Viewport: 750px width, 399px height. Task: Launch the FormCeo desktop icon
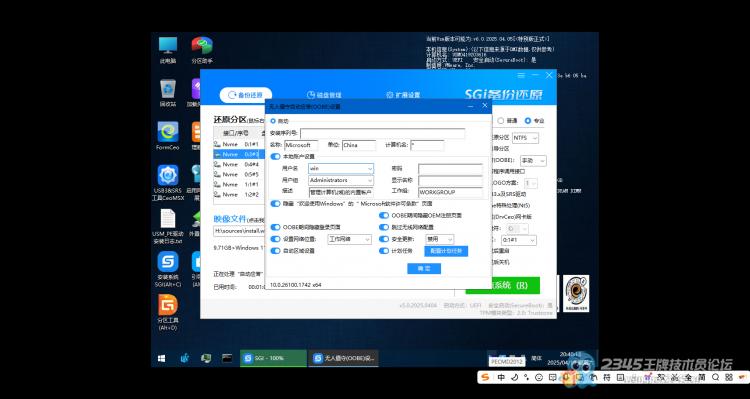168,135
